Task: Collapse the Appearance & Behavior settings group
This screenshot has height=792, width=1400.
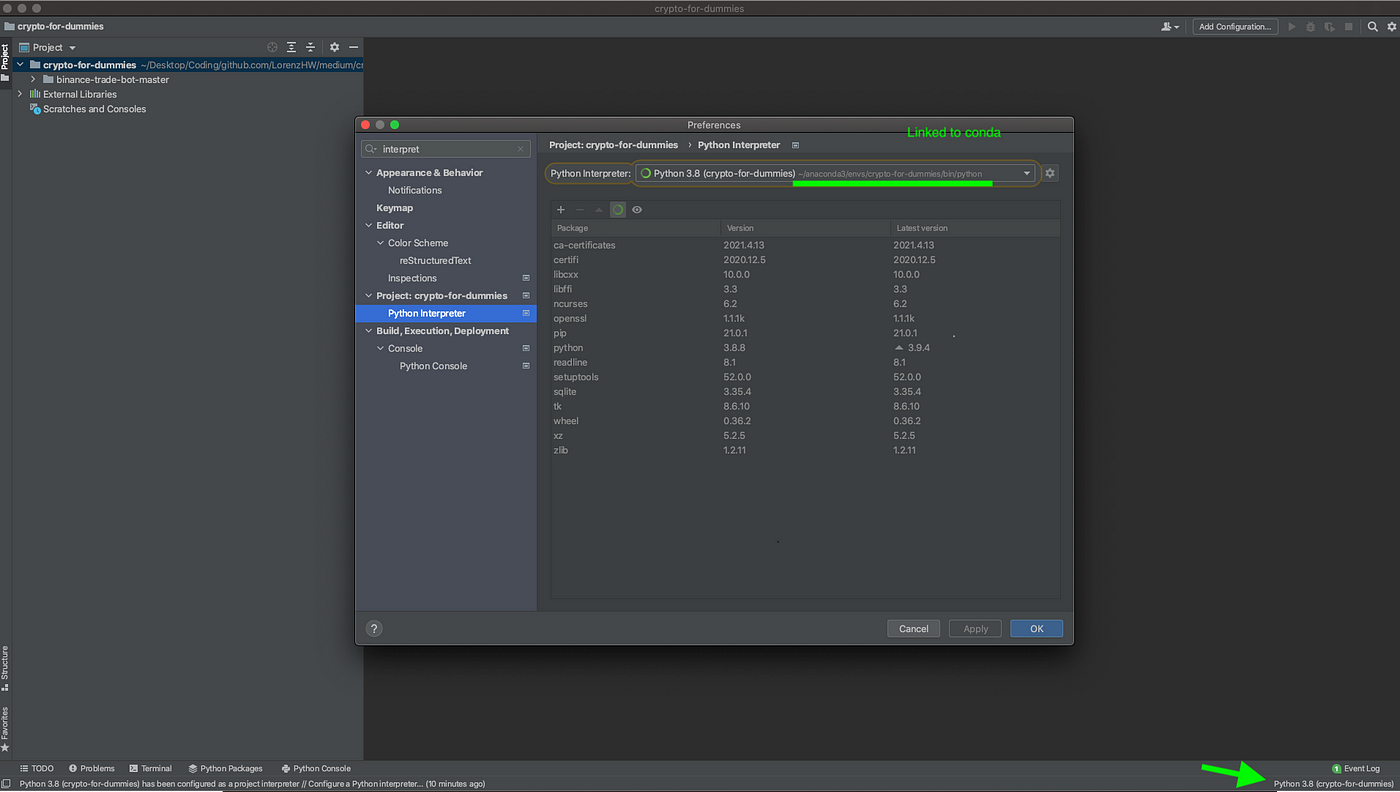Action: click(368, 173)
